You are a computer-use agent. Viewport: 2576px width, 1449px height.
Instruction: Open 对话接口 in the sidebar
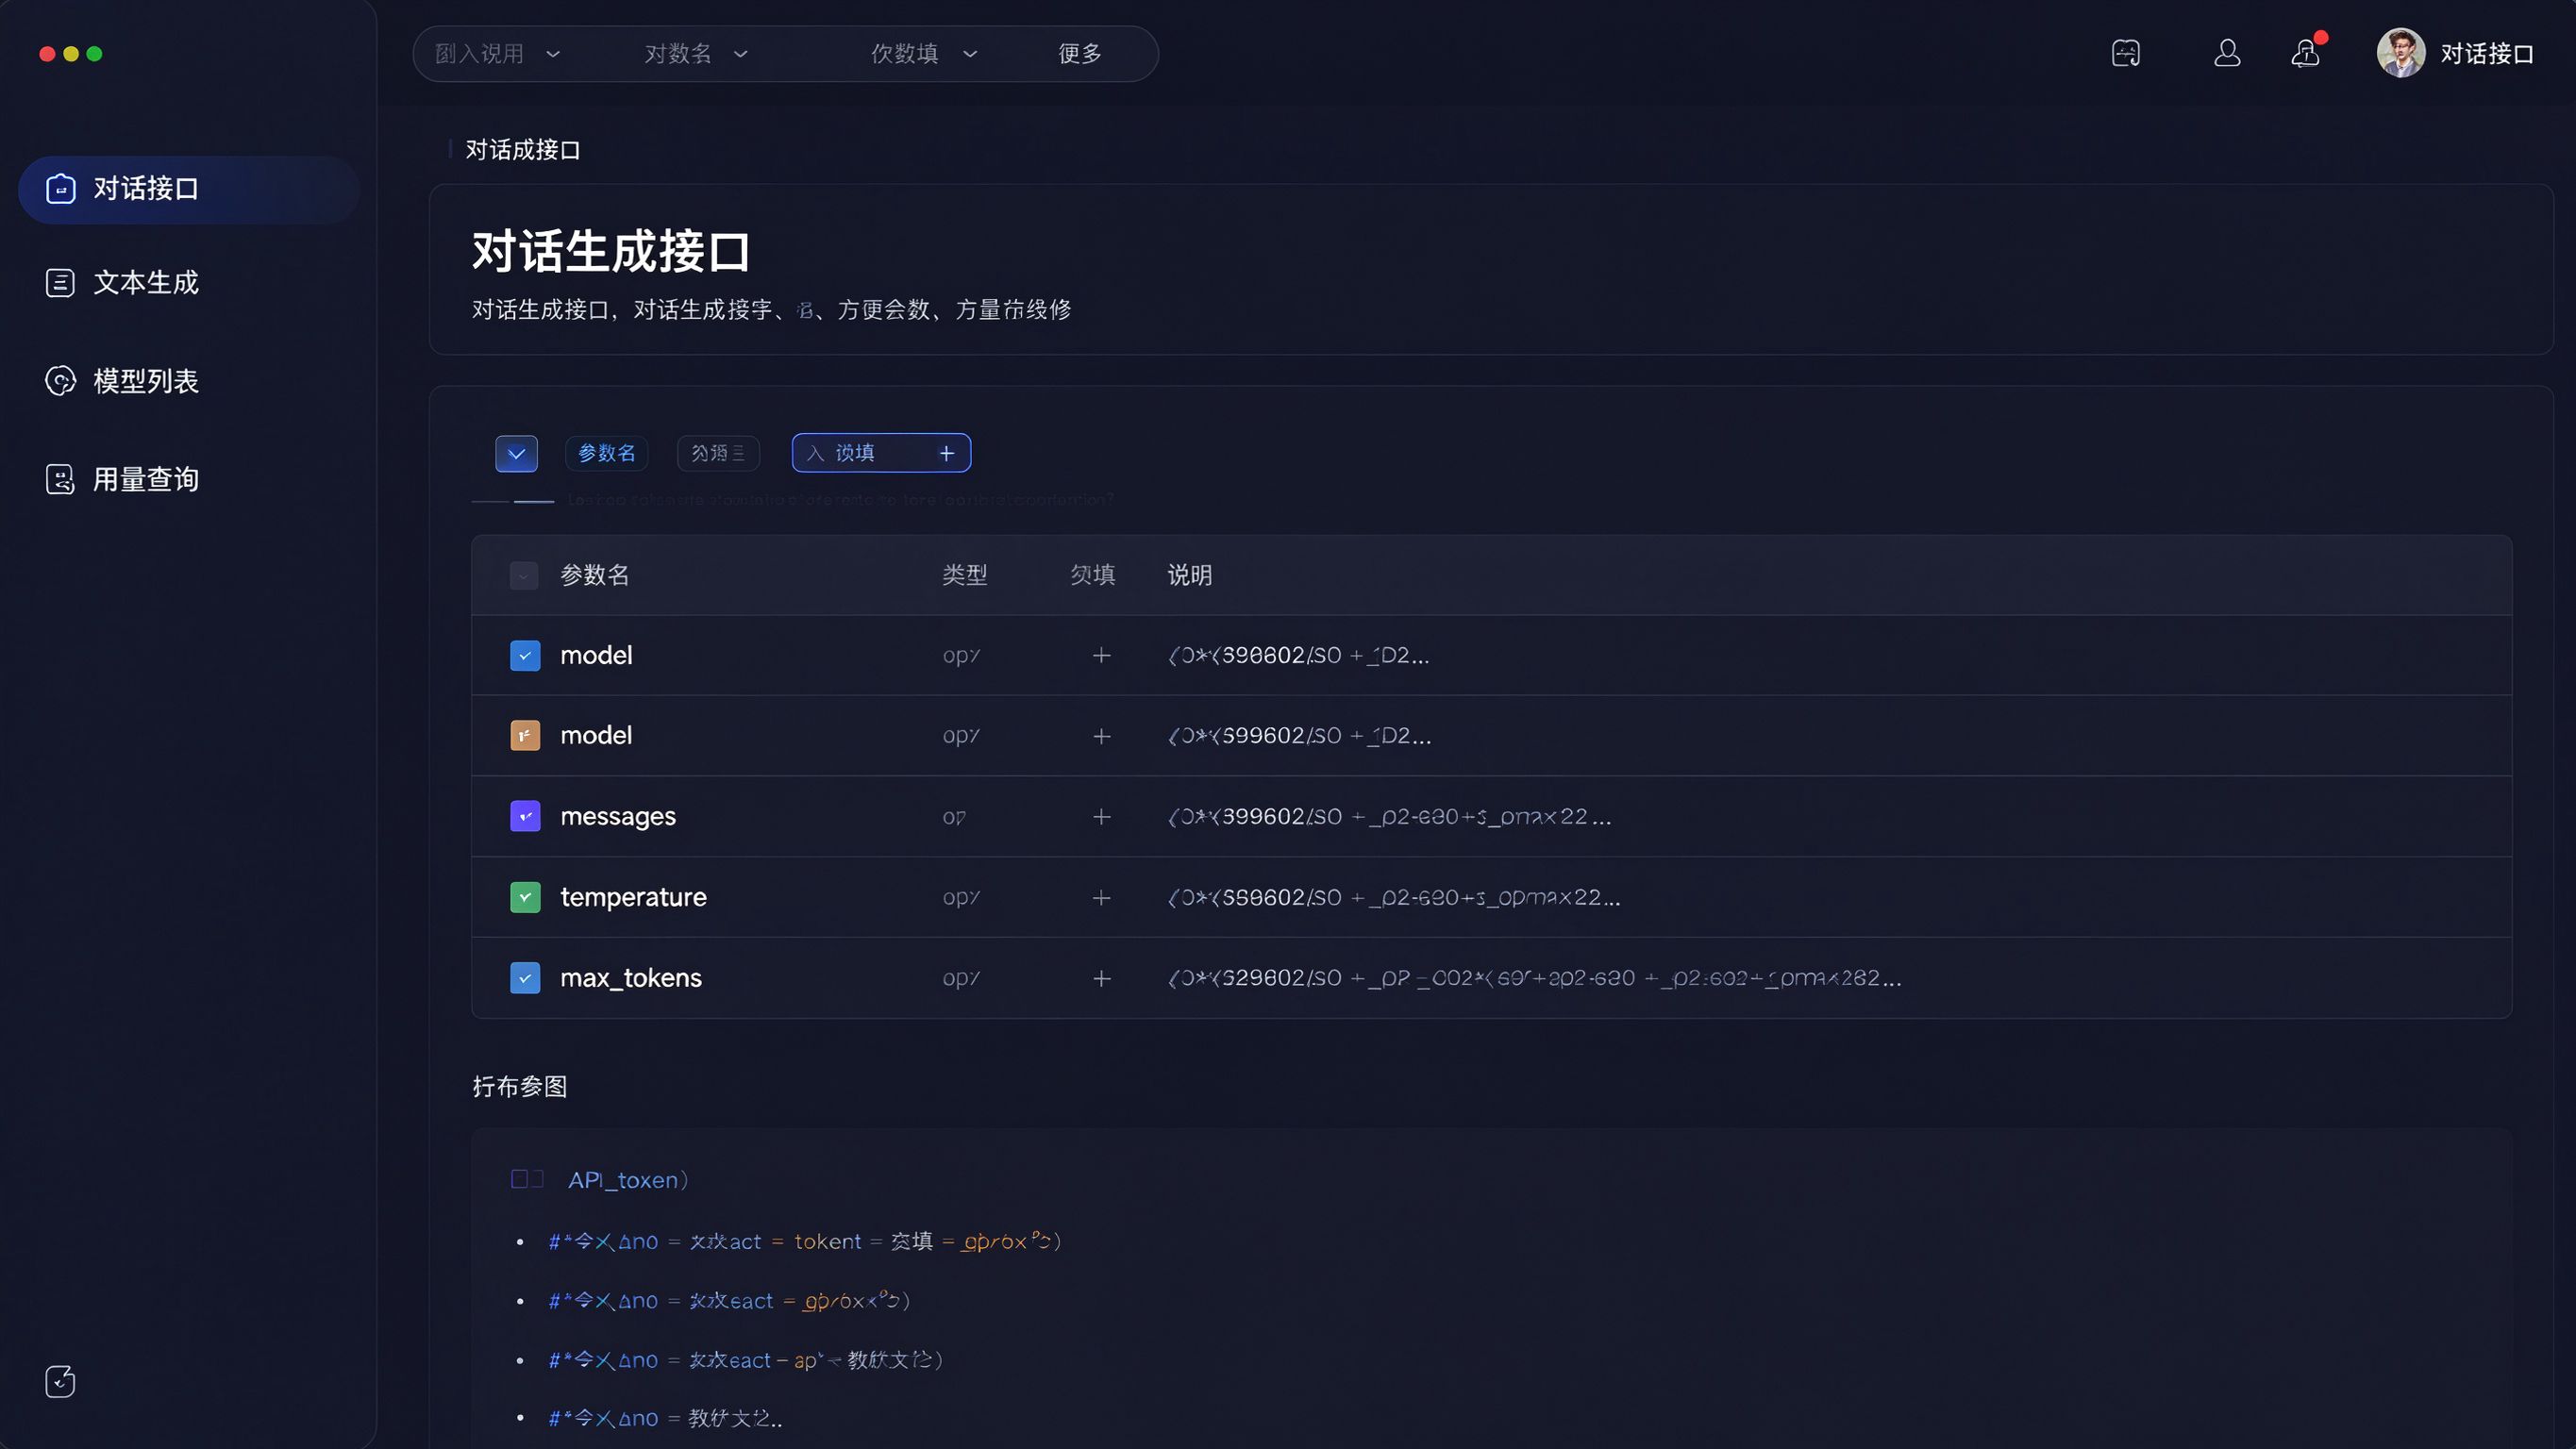coord(188,189)
